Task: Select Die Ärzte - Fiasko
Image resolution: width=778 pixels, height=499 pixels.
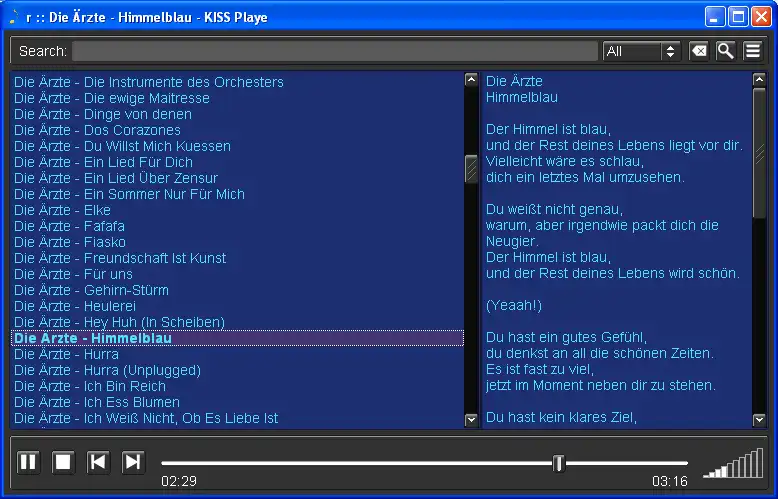Action: 237,242
